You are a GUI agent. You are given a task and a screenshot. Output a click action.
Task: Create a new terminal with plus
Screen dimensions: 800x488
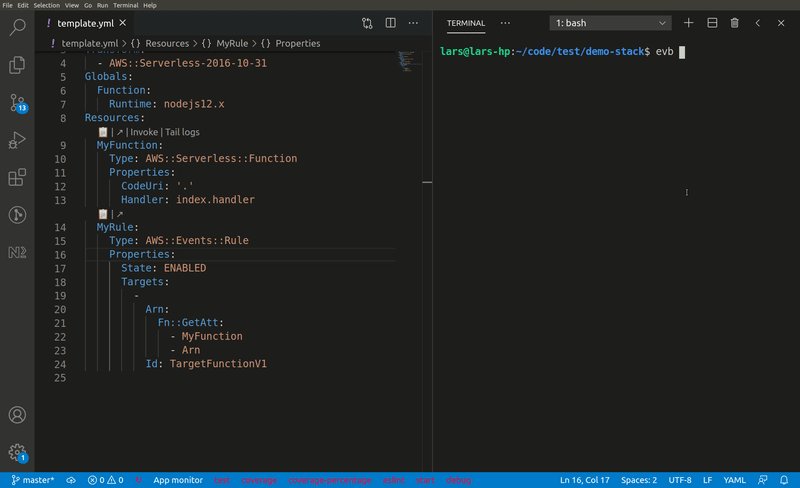click(x=688, y=23)
